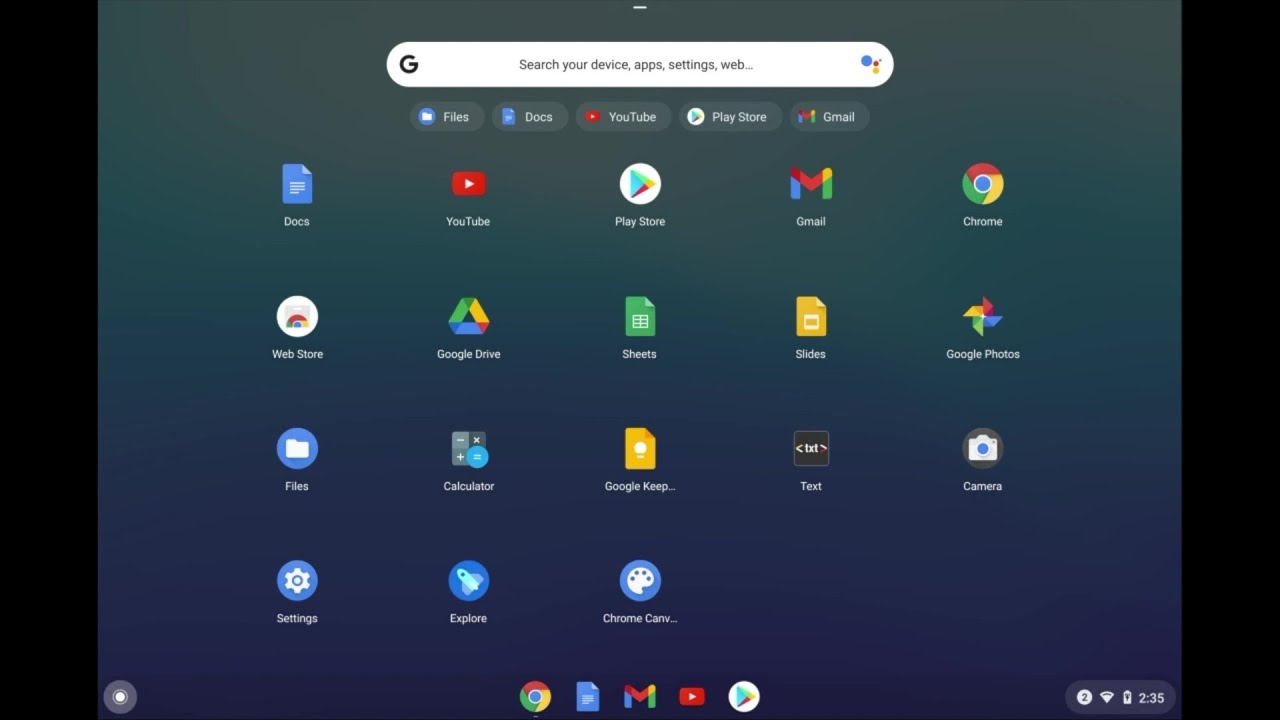The width and height of the screenshot is (1280, 720).
Task: Select the Files suggestion chip
Action: pos(447,117)
